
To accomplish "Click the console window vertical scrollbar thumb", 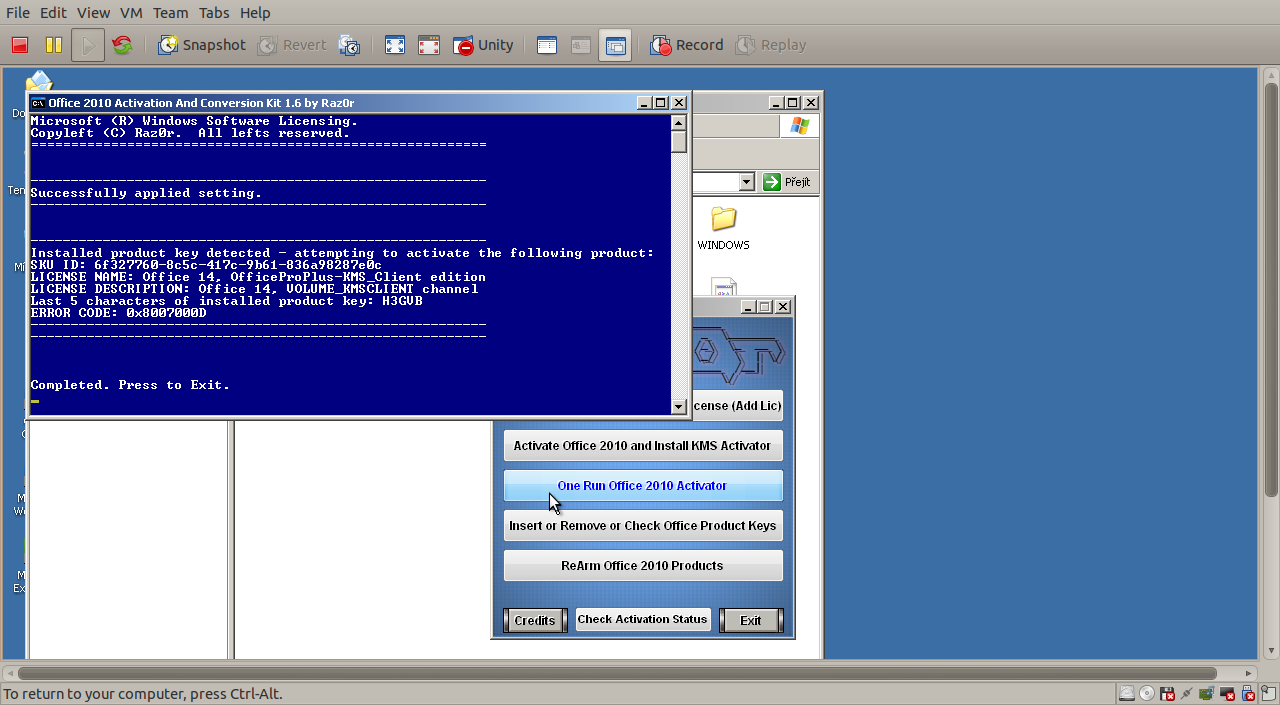I will (x=679, y=142).
